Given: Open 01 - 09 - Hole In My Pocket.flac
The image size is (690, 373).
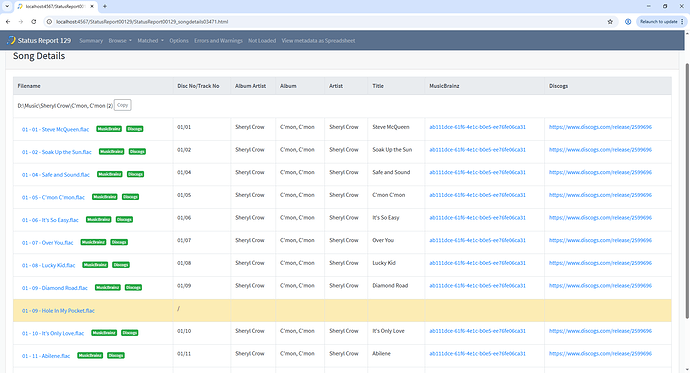Looking at the screenshot, I should pos(58,311).
